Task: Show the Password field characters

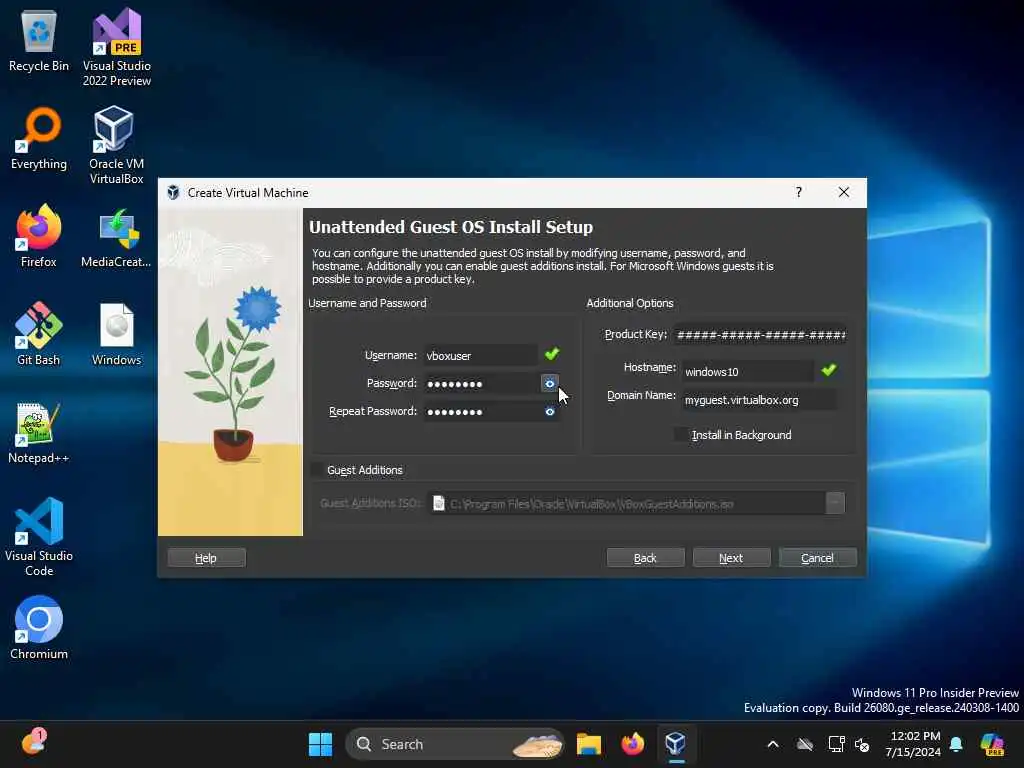Action: pos(550,383)
